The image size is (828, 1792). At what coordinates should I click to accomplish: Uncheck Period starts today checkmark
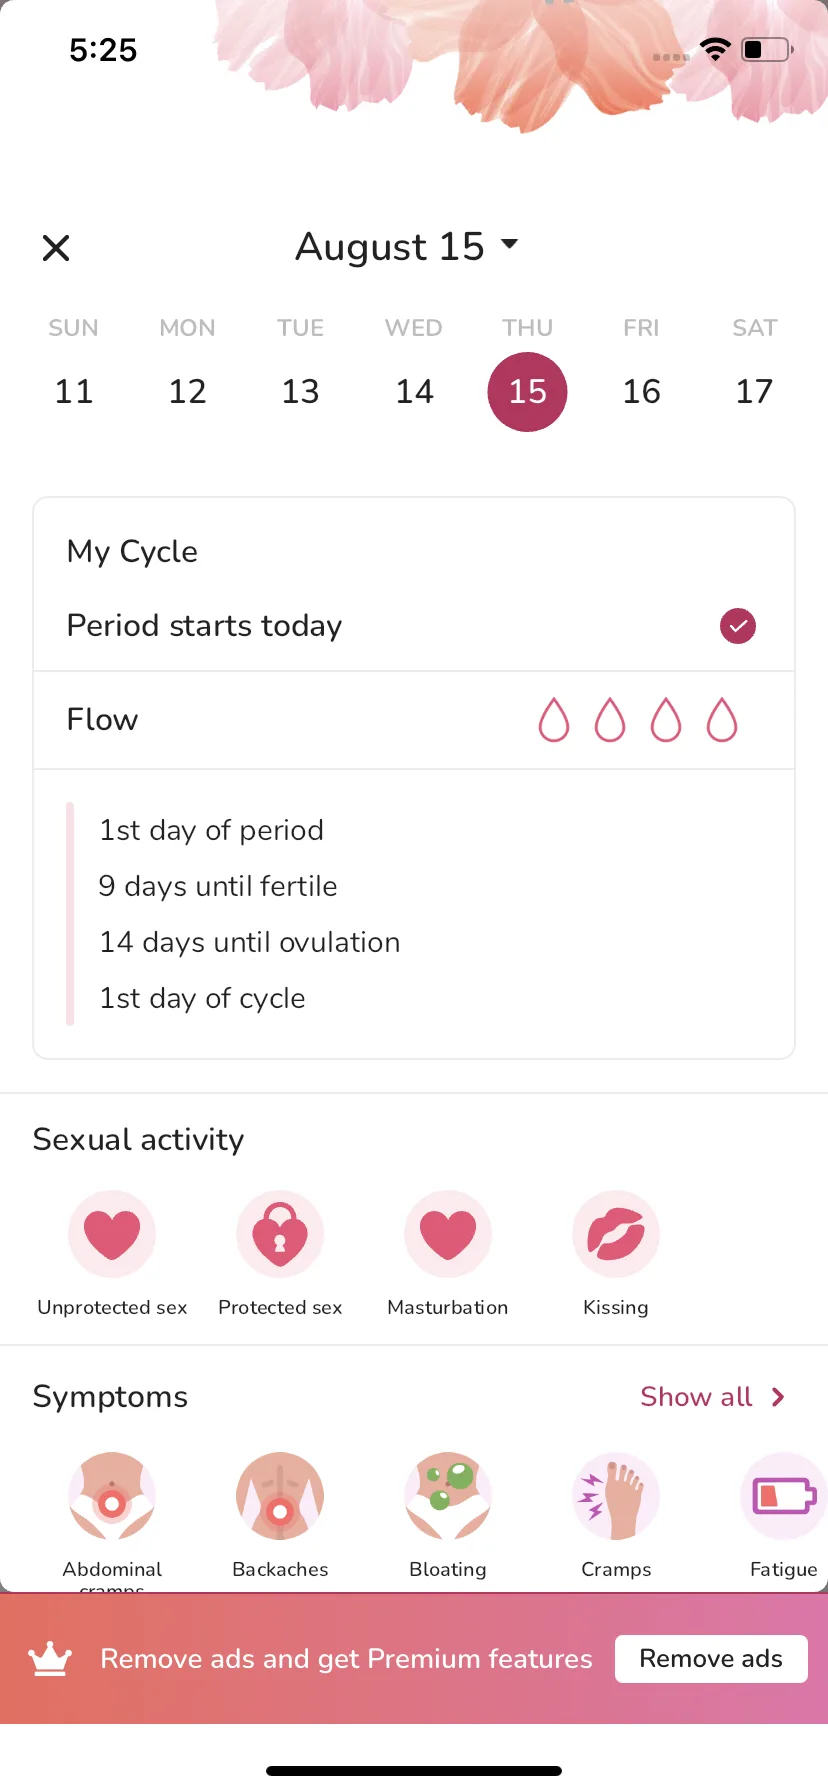738,626
